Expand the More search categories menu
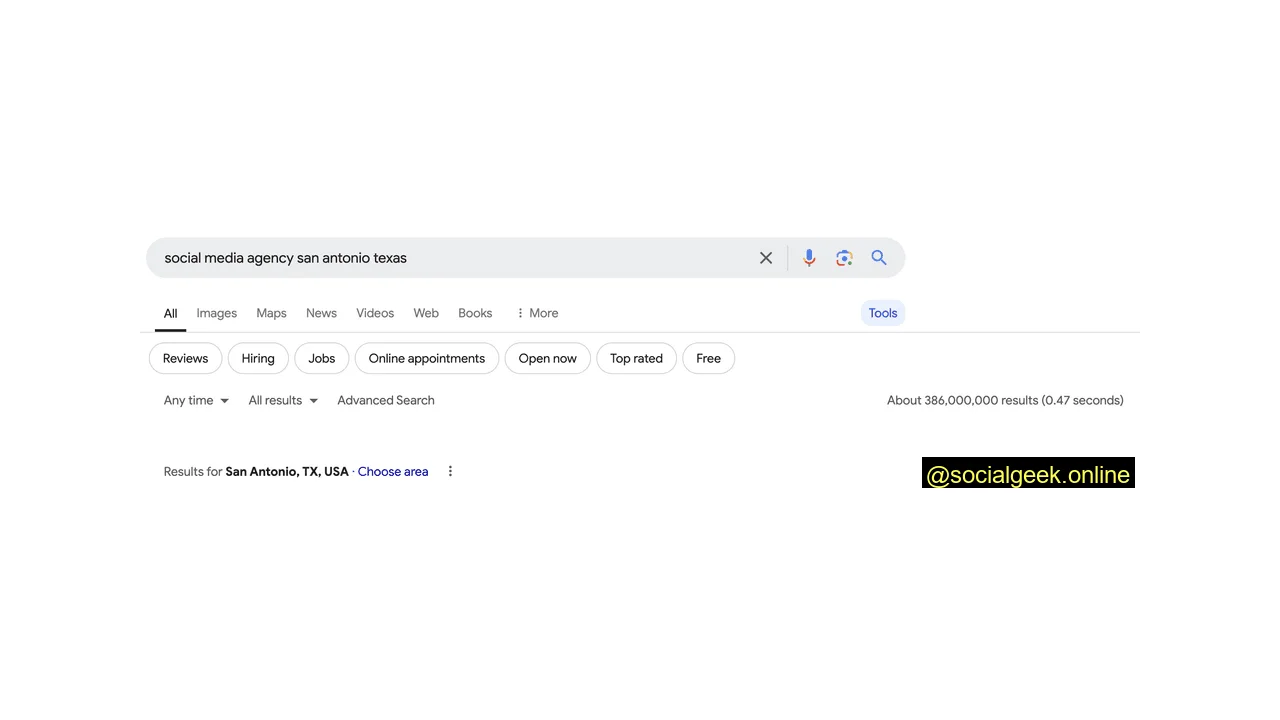The height and width of the screenshot is (720, 1280). click(537, 313)
